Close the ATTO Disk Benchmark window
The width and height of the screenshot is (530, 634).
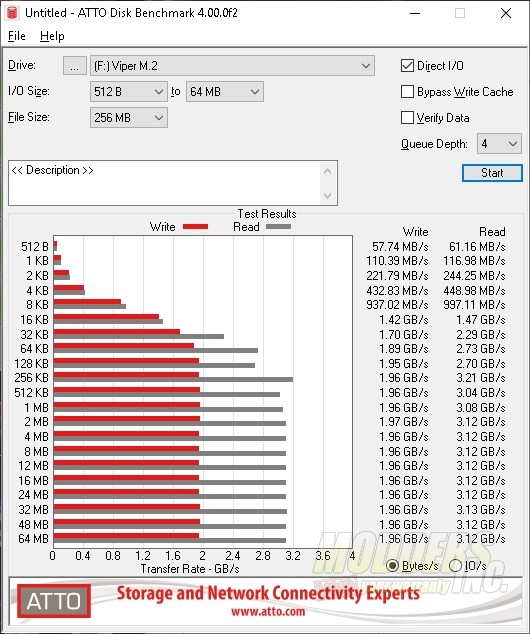[506, 13]
